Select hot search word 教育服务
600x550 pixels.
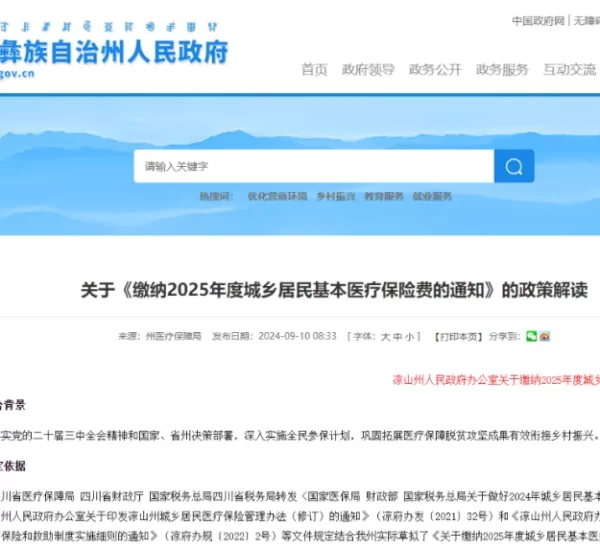click(384, 196)
